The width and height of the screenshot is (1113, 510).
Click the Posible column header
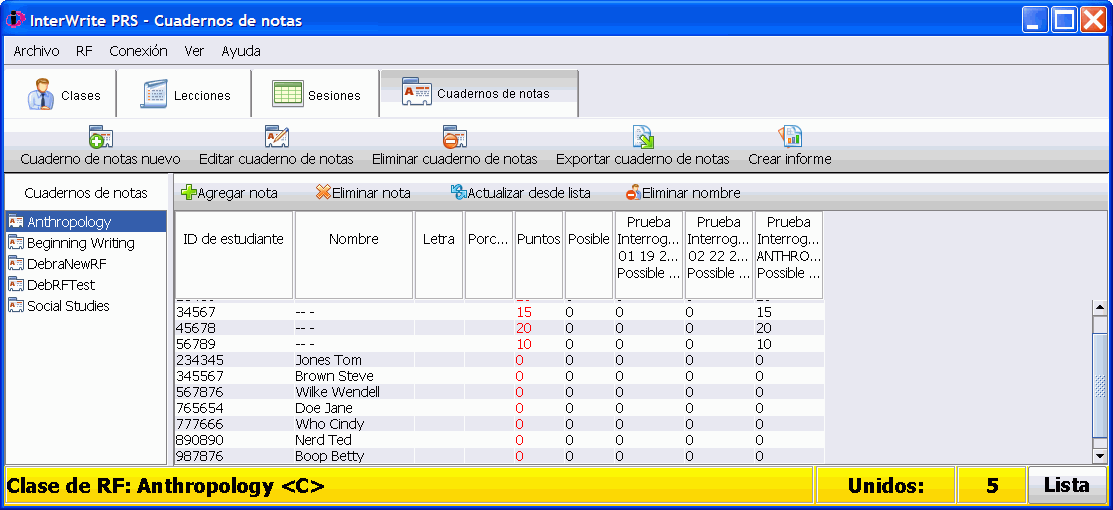[588, 255]
